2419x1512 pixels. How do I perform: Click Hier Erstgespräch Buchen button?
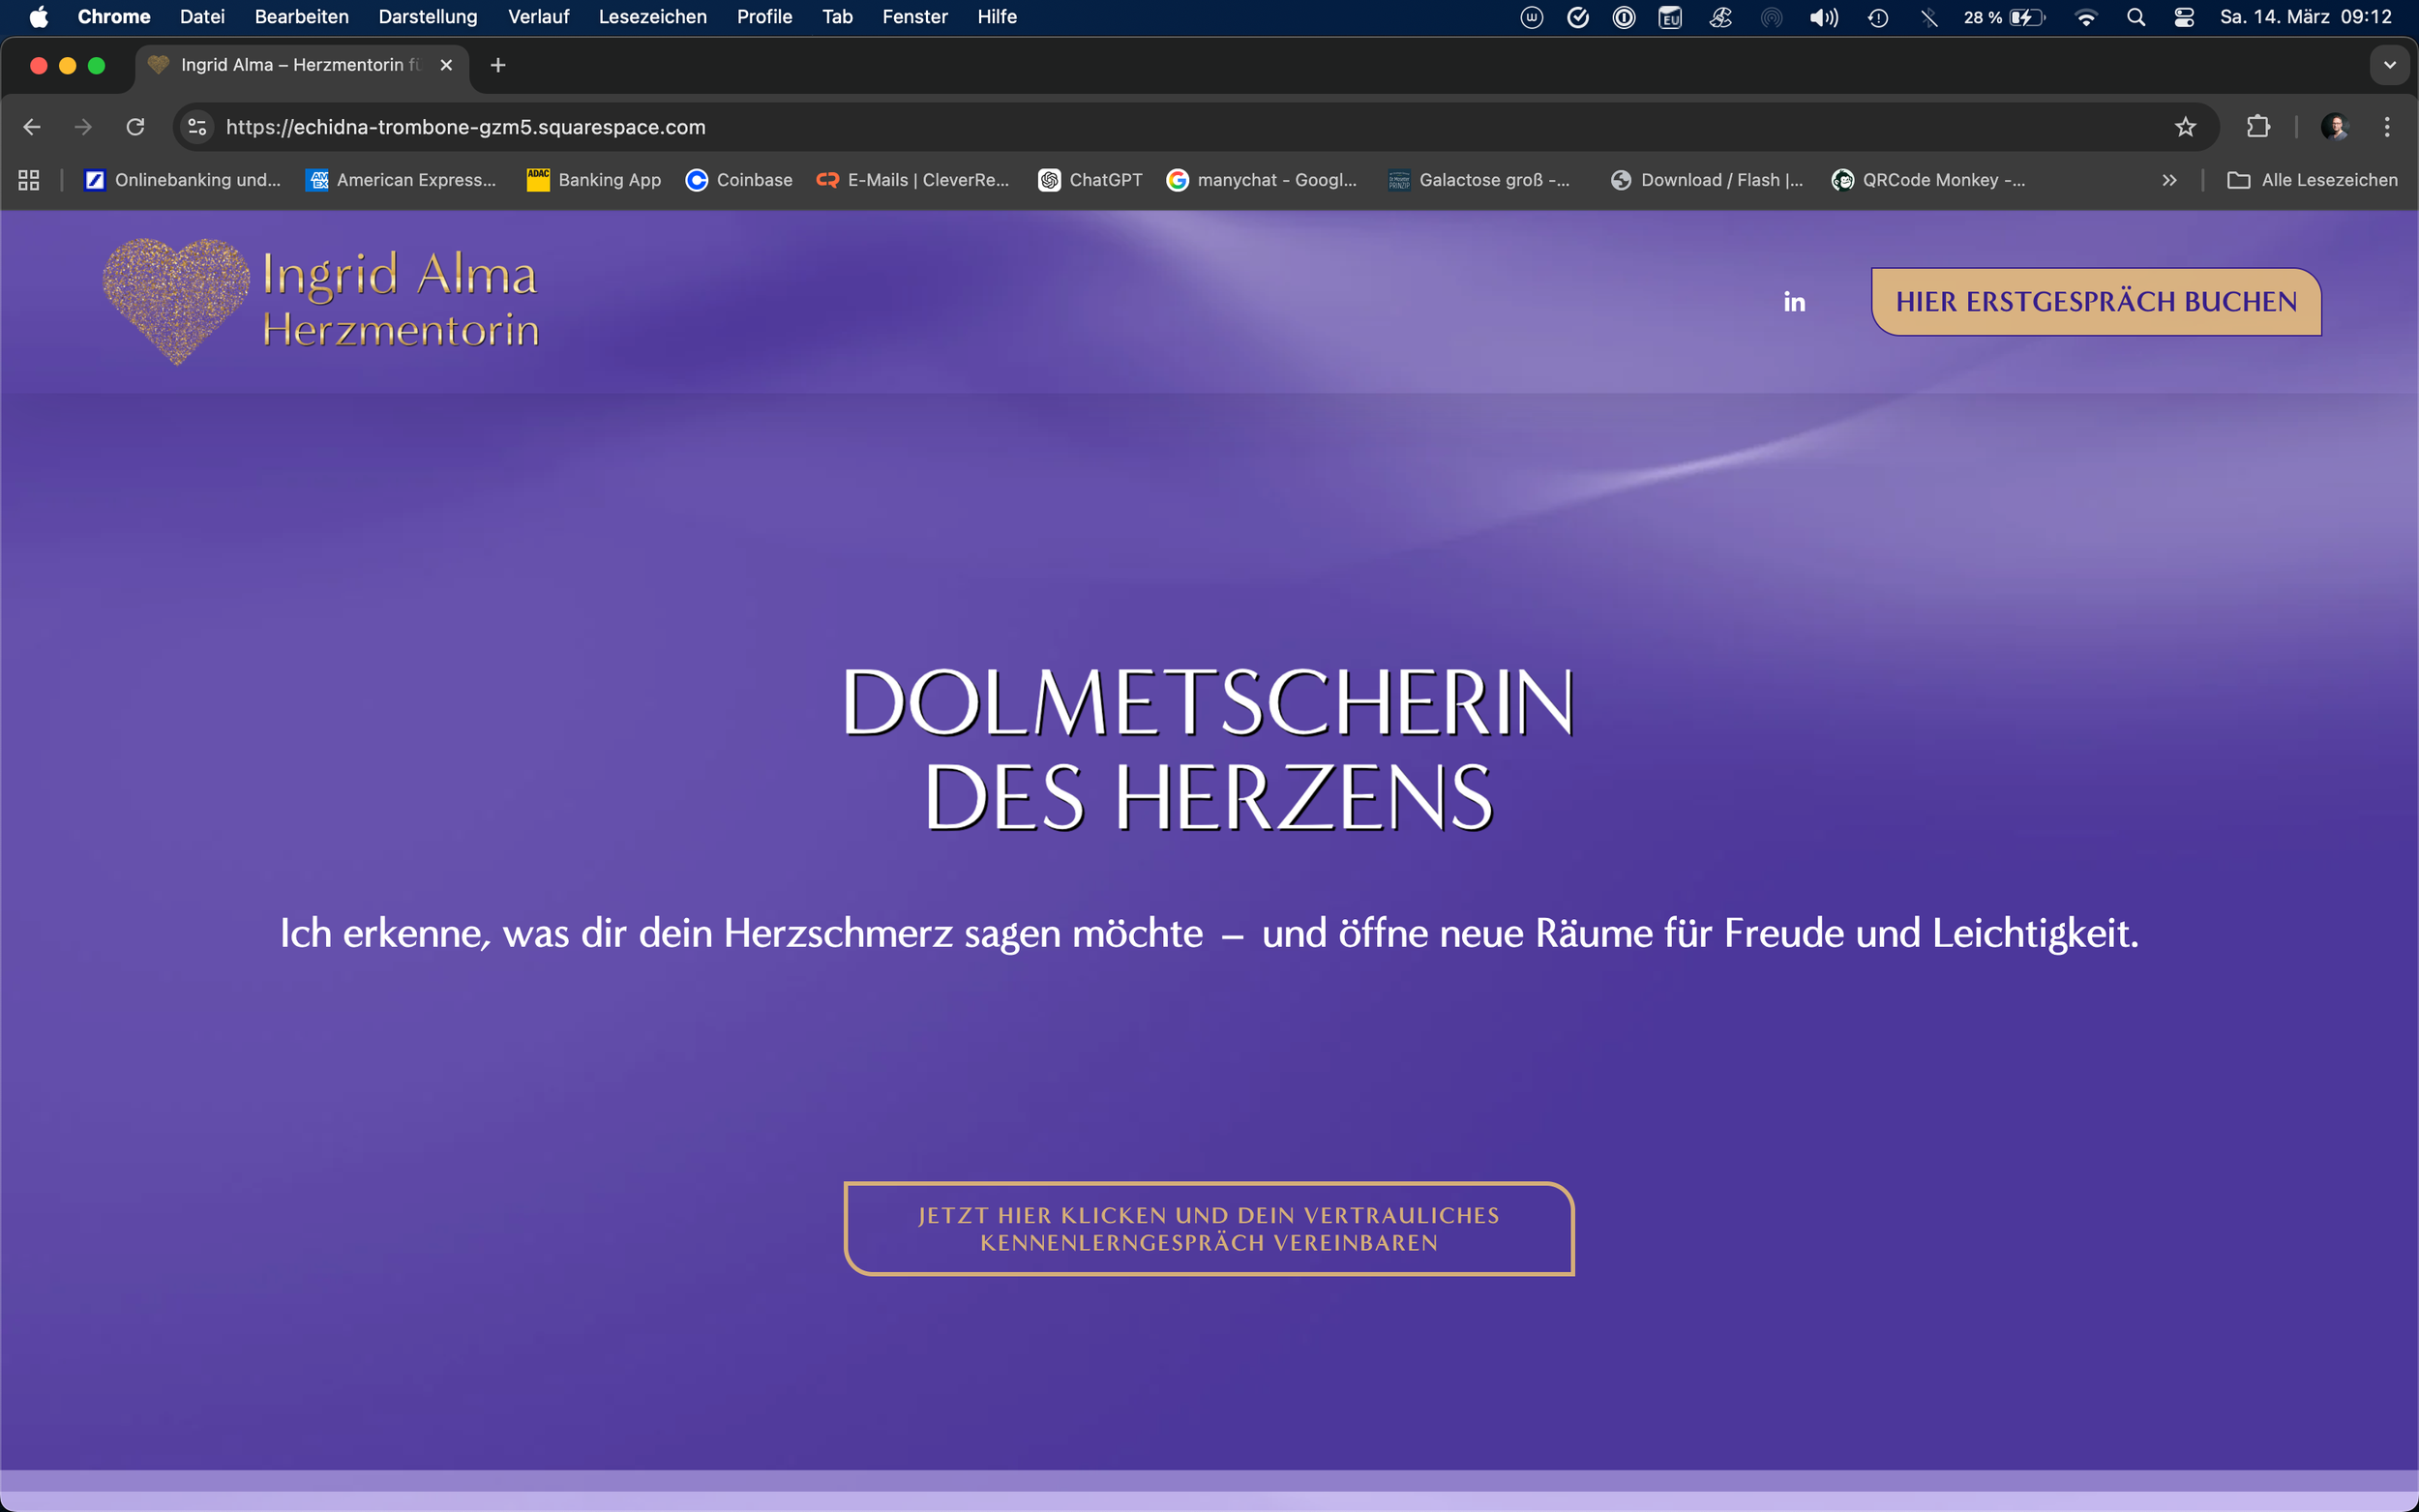click(2096, 302)
